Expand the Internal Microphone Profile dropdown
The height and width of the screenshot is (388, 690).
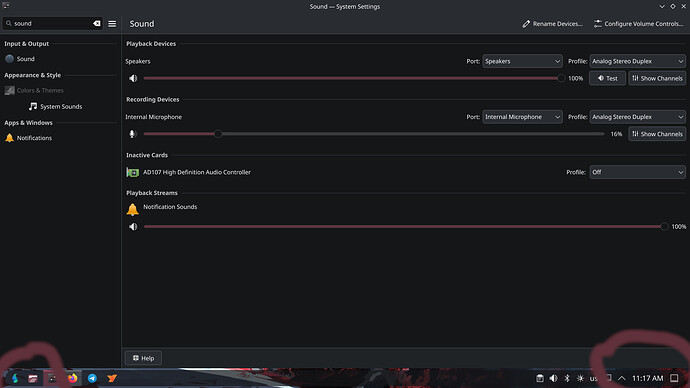tap(637, 117)
